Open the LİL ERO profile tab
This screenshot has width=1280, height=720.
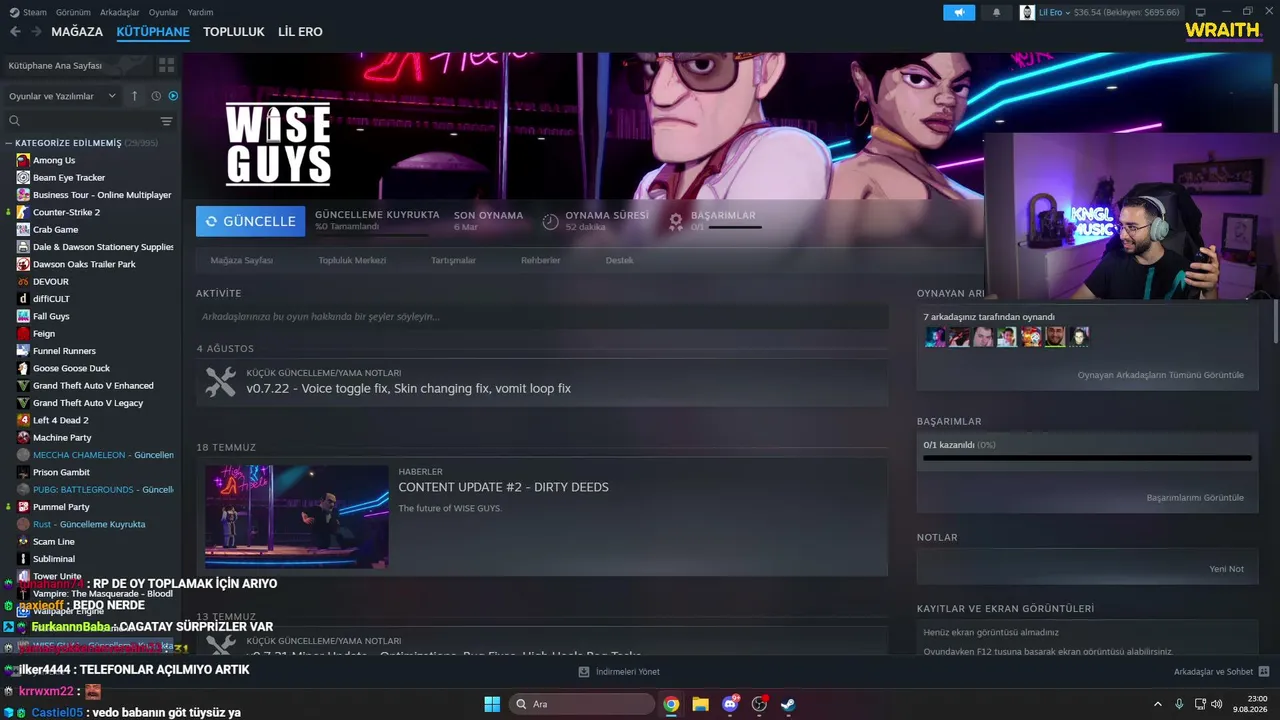(300, 32)
